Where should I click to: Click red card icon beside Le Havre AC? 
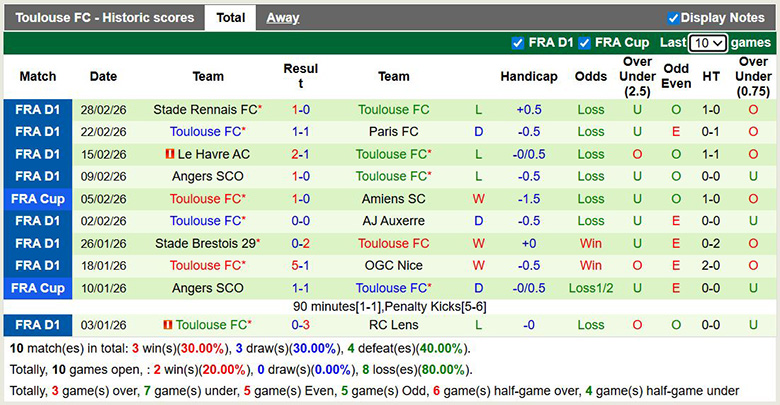point(169,154)
